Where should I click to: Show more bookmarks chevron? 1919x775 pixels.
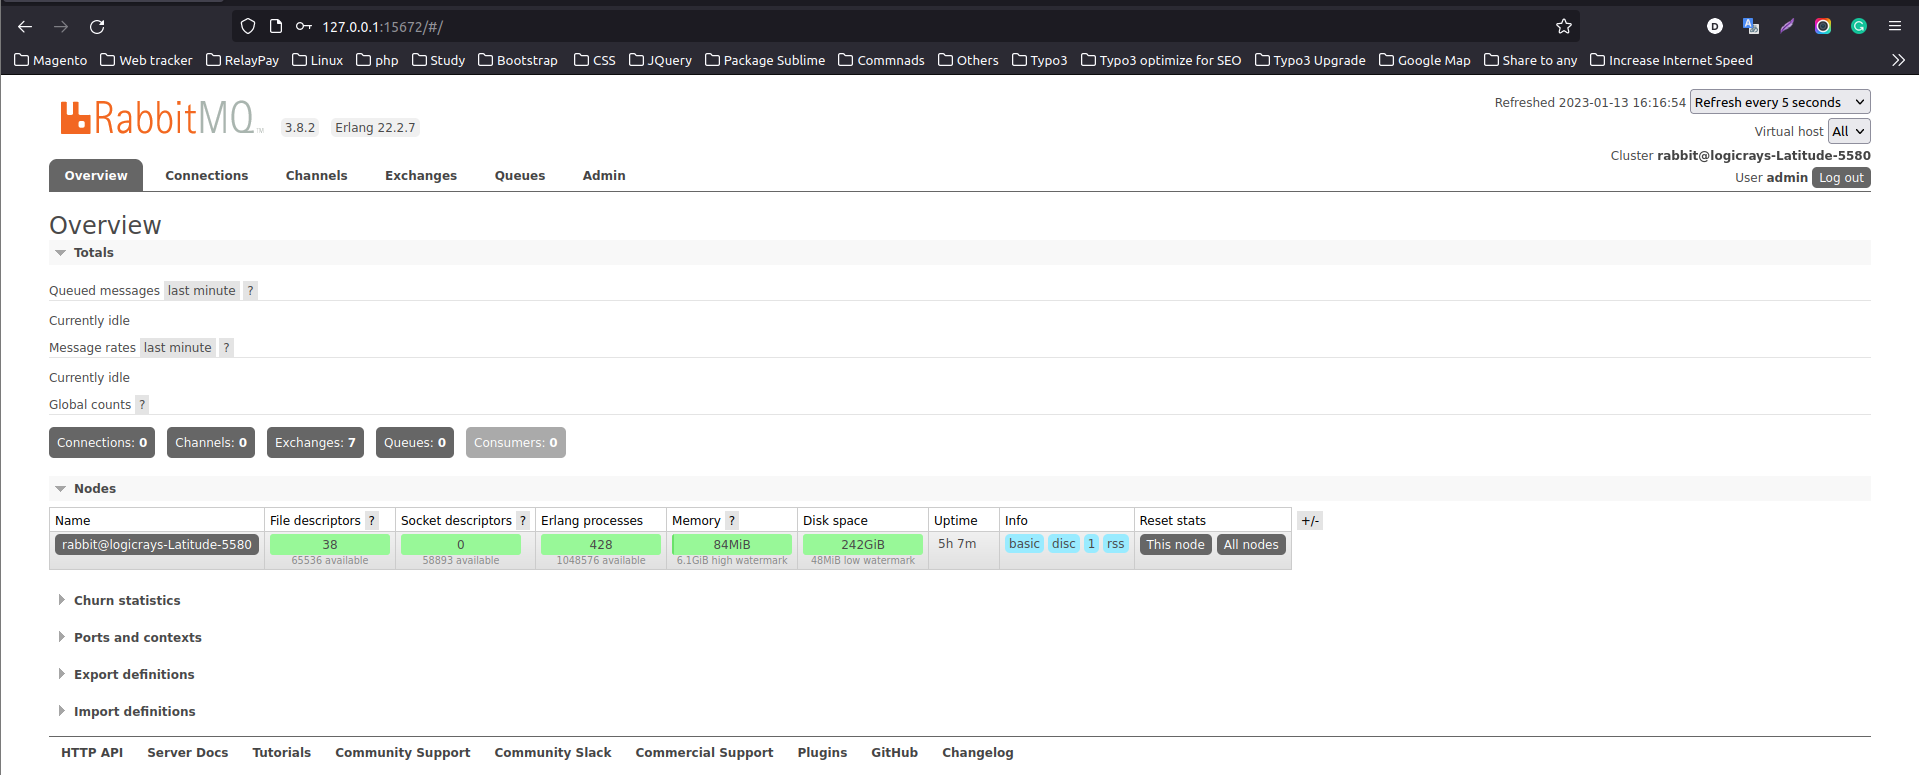1898,60
